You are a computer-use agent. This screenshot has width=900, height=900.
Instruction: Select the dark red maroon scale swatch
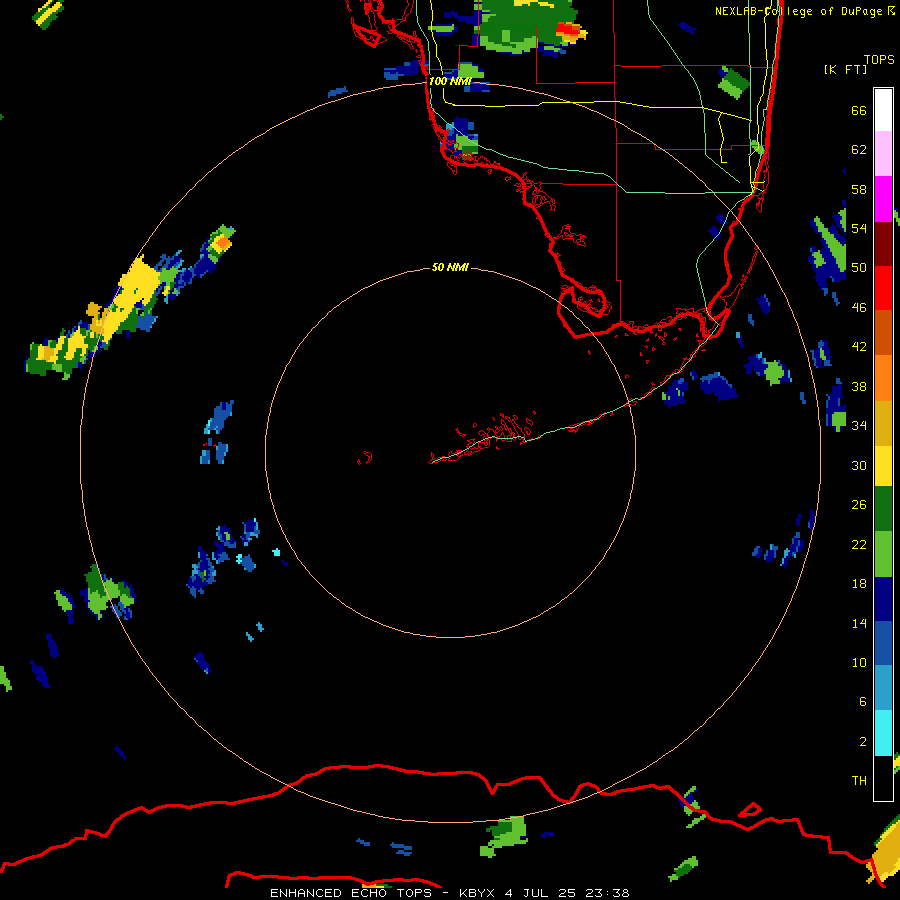tap(883, 244)
